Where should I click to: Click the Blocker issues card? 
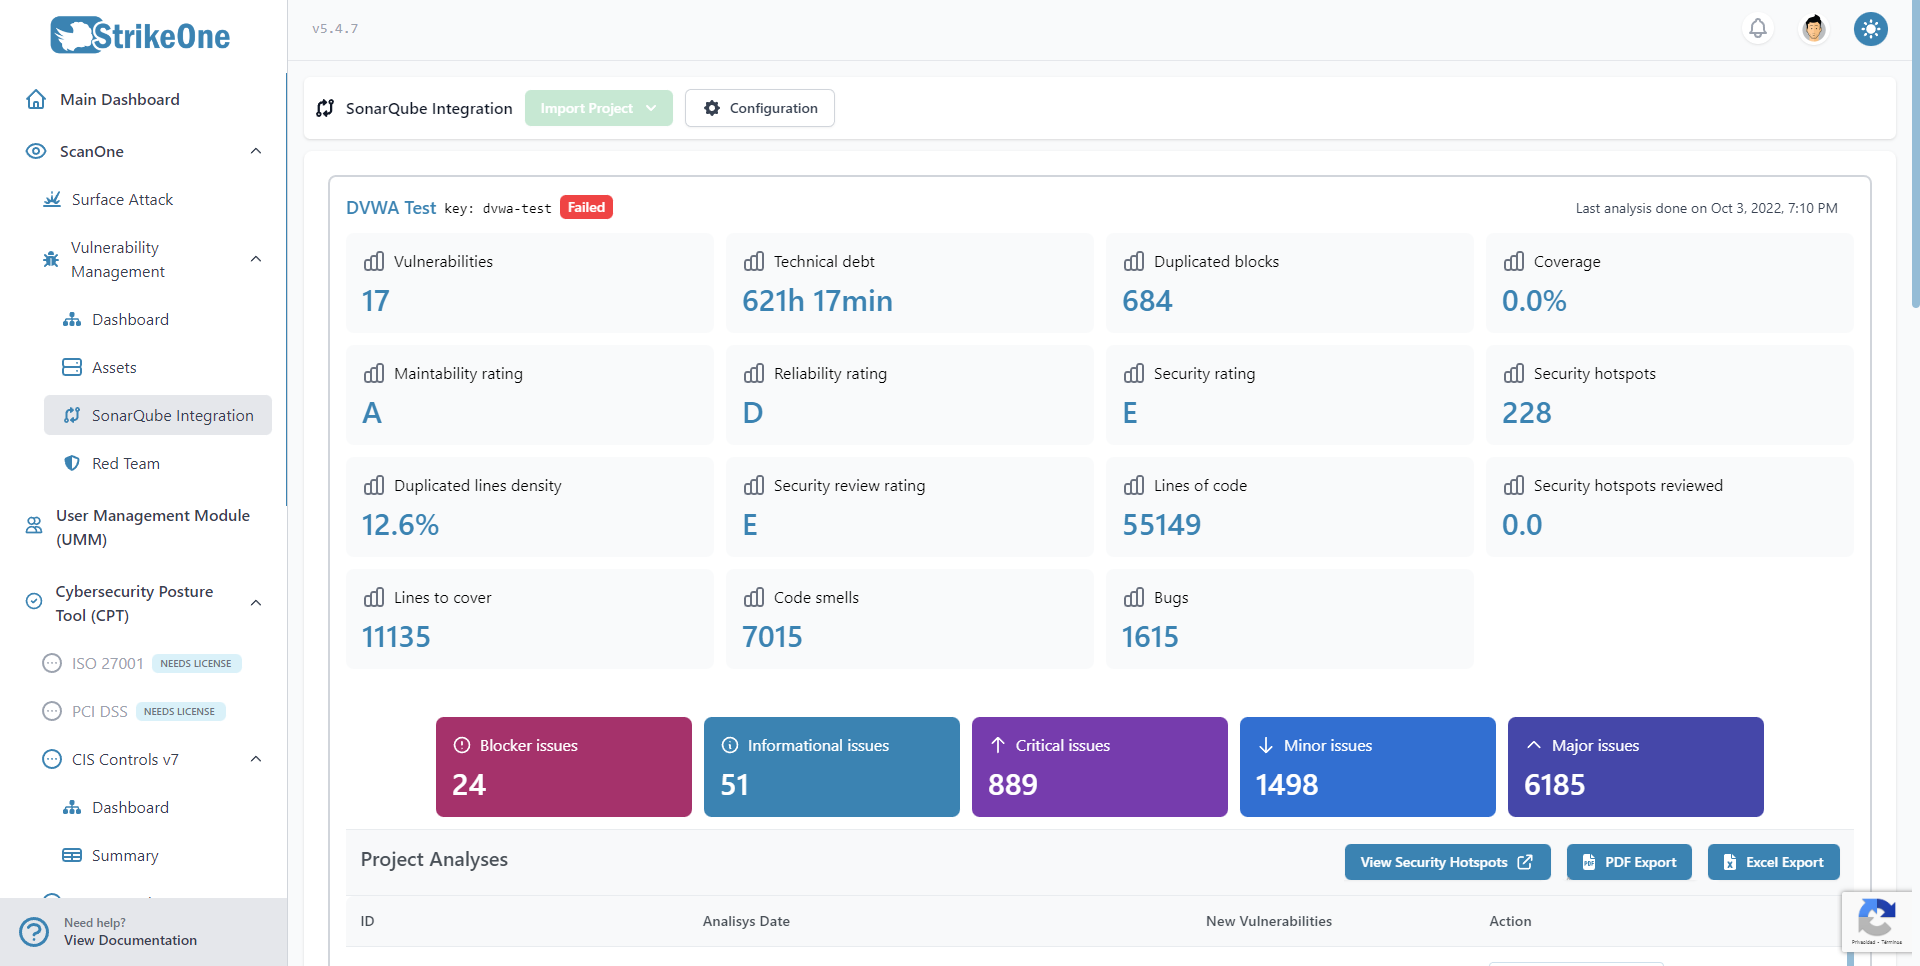[563, 766]
